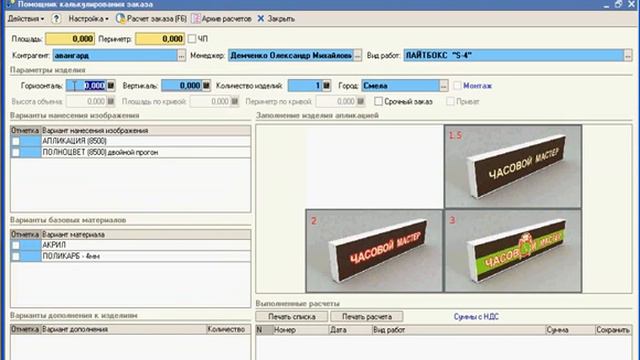Open calculator for Высота объема field
The height and width of the screenshot is (360, 640).
point(111,101)
